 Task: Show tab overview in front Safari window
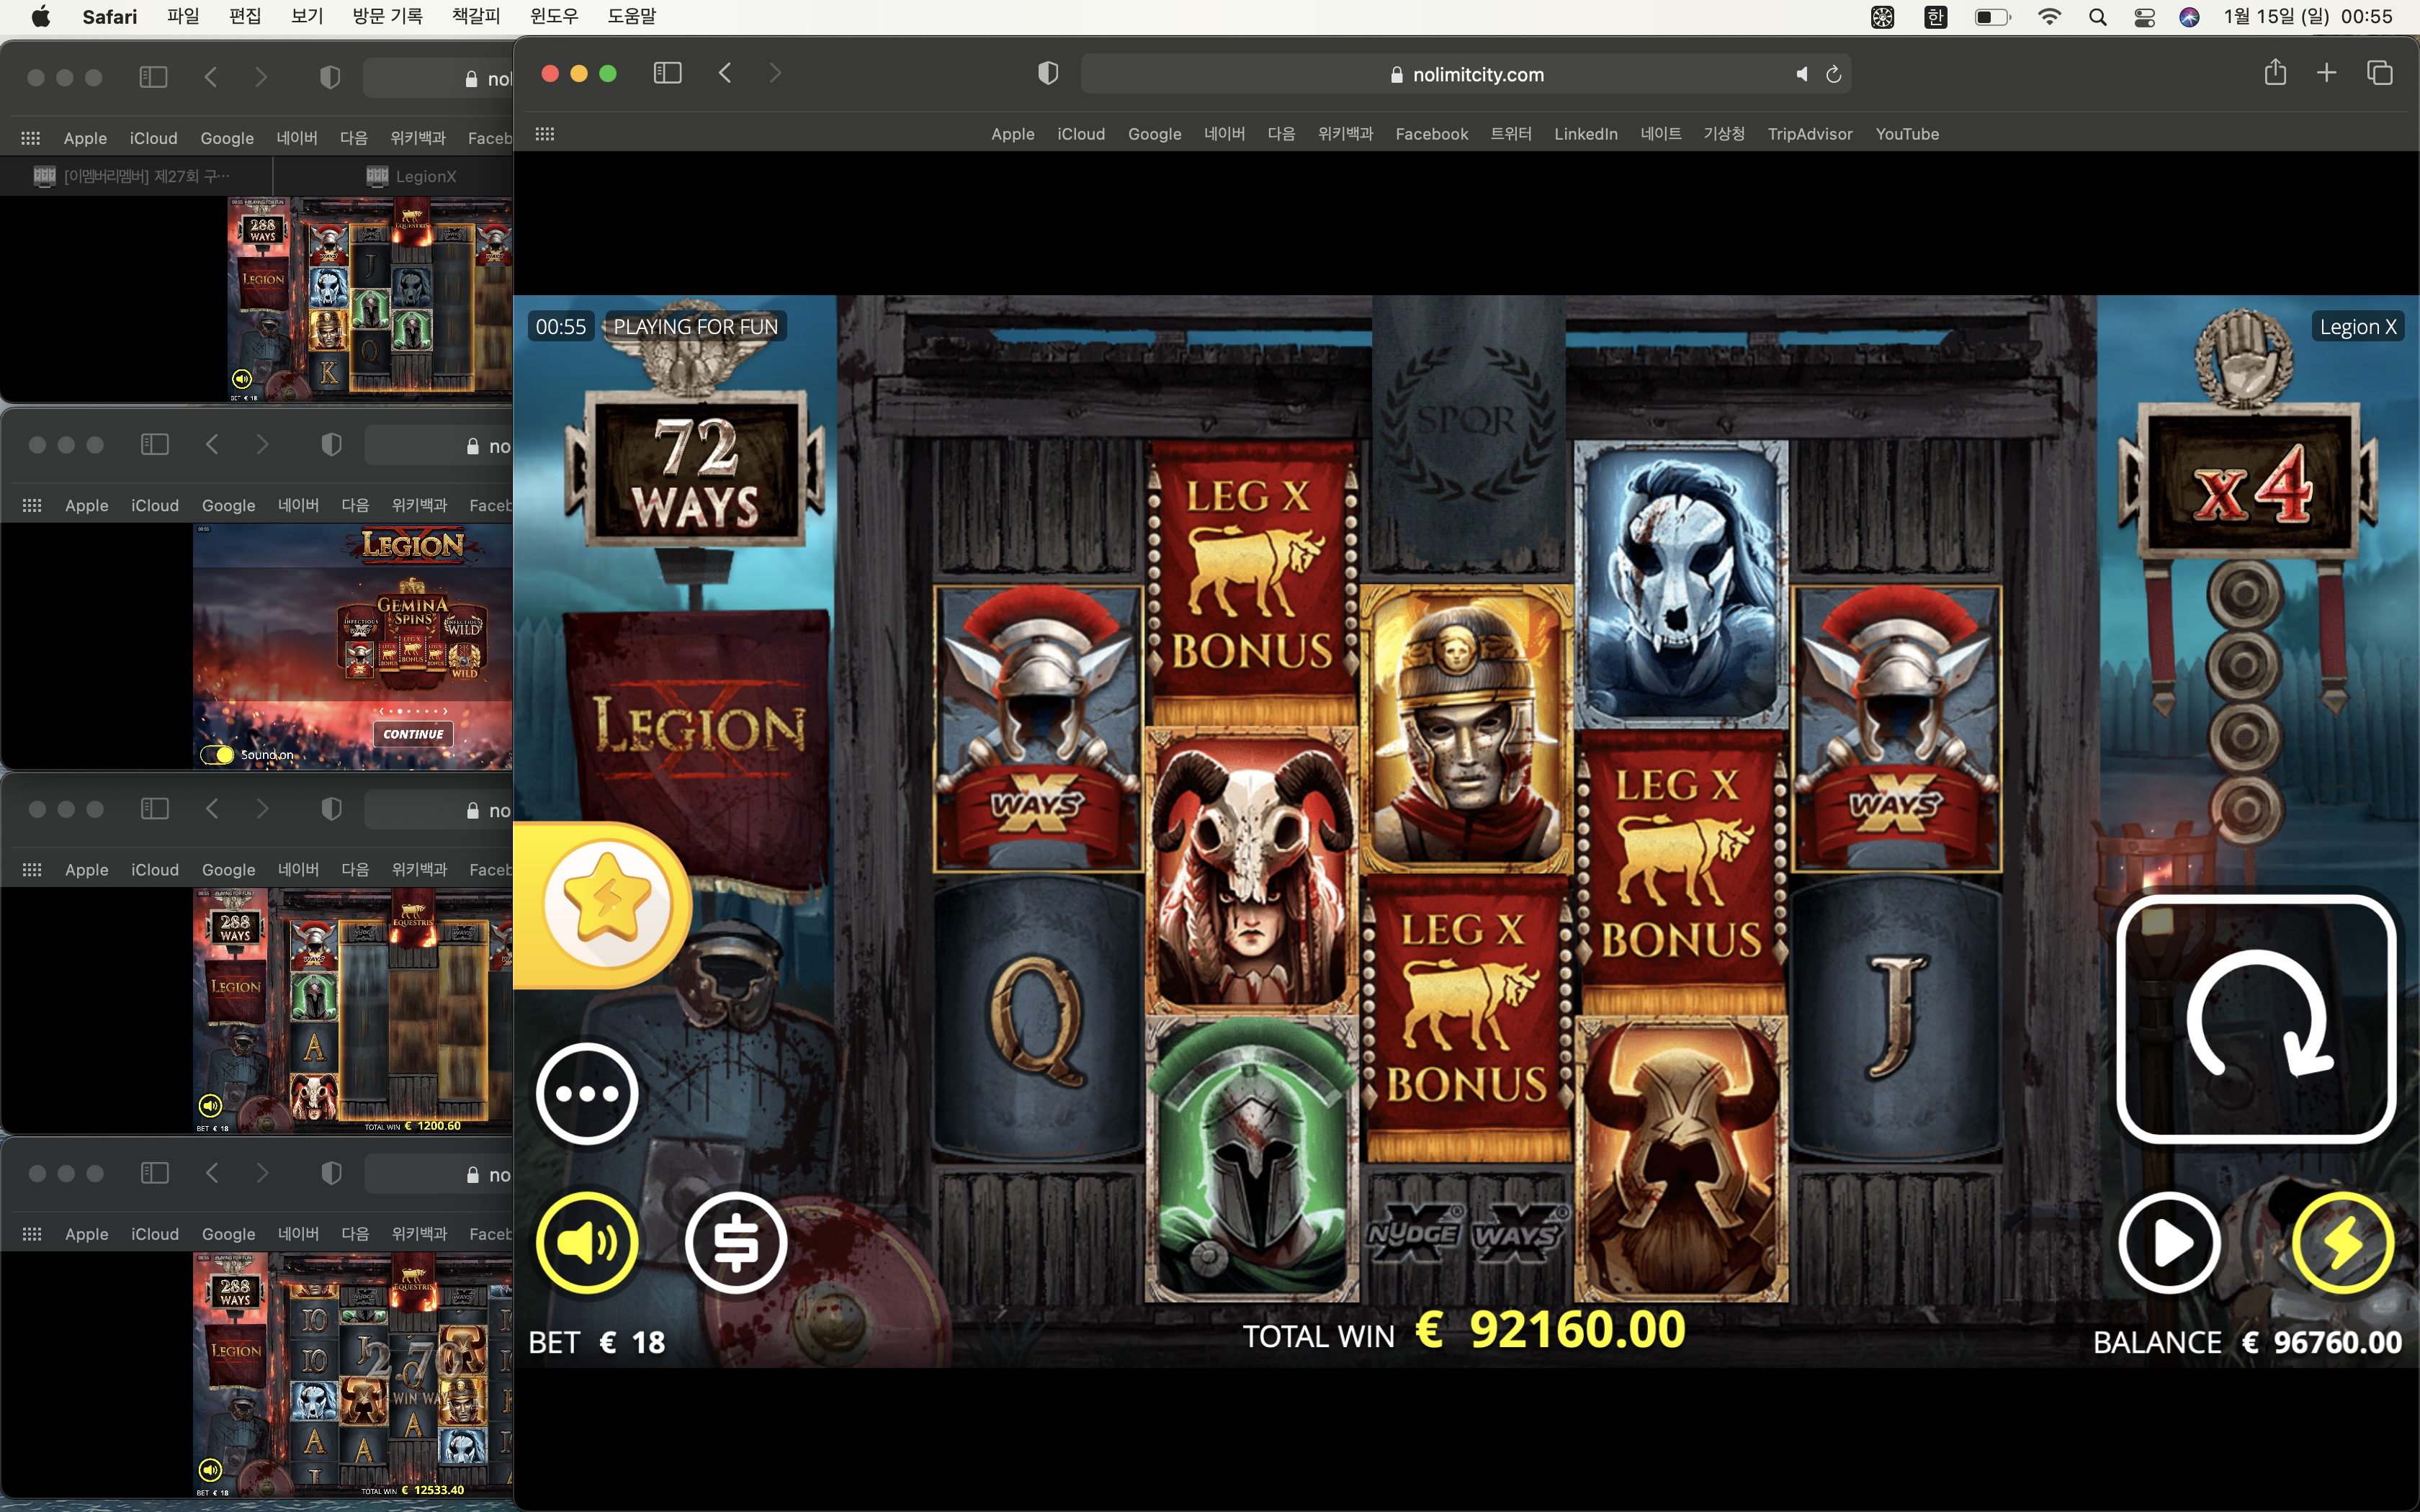(2380, 73)
